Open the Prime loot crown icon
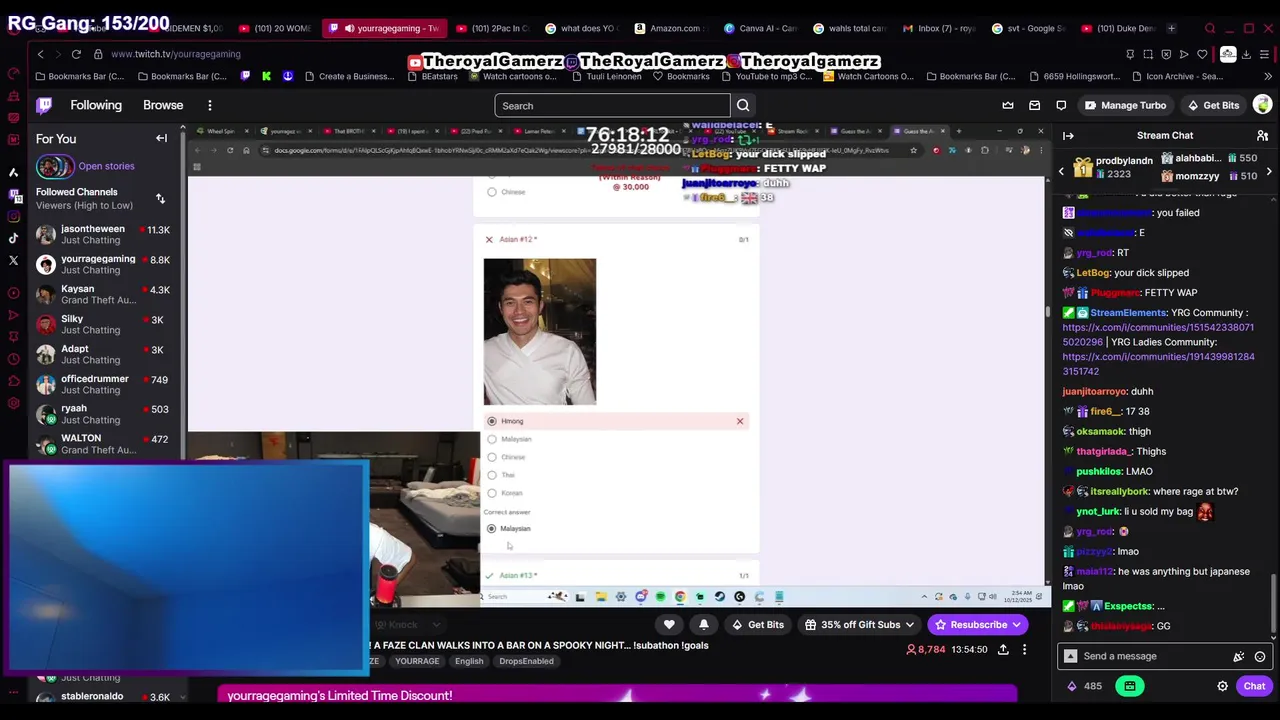Image resolution: width=1280 pixels, height=720 pixels. (1008, 105)
